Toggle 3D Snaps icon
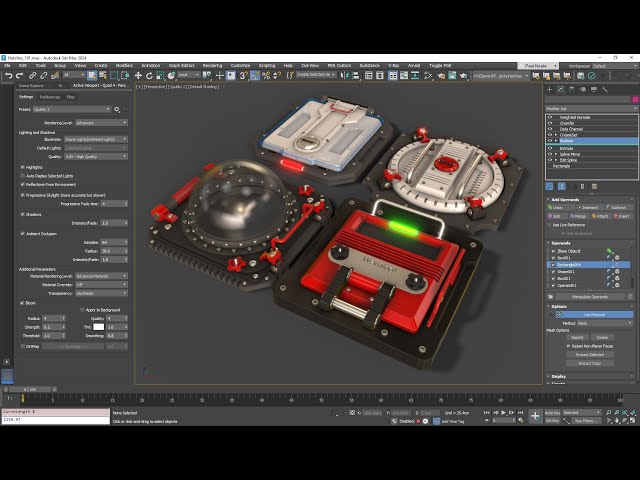The image size is (640, 480). pos(243,76)
